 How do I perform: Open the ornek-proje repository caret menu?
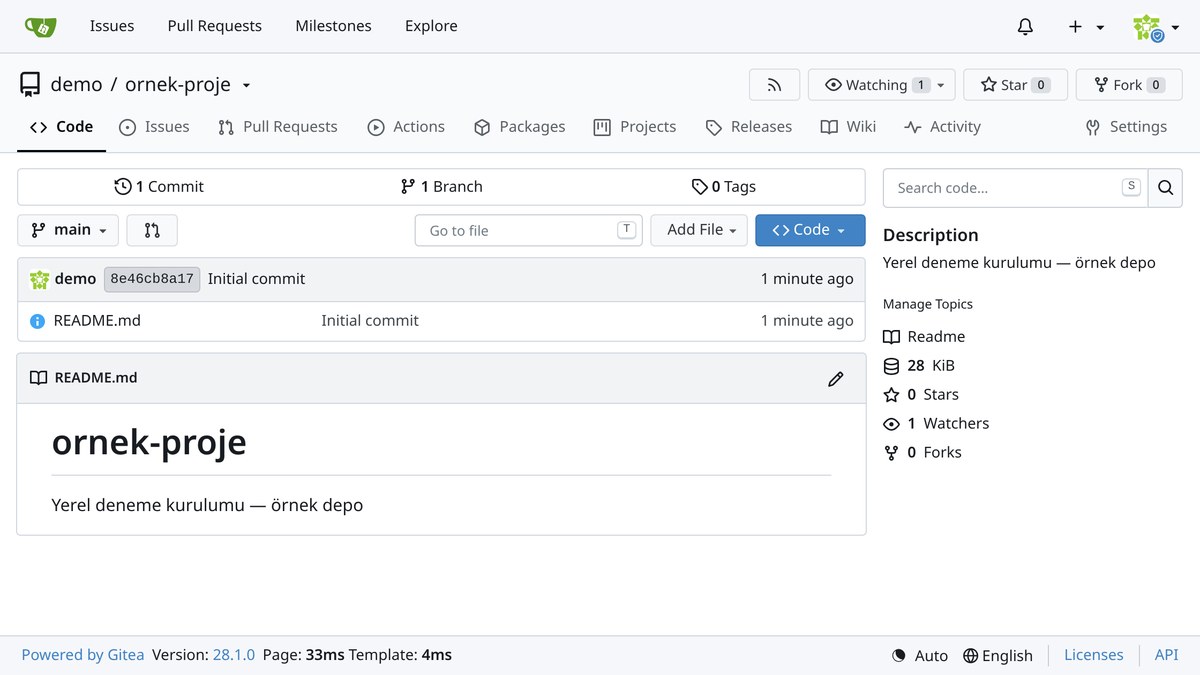[x=247, y=85]
